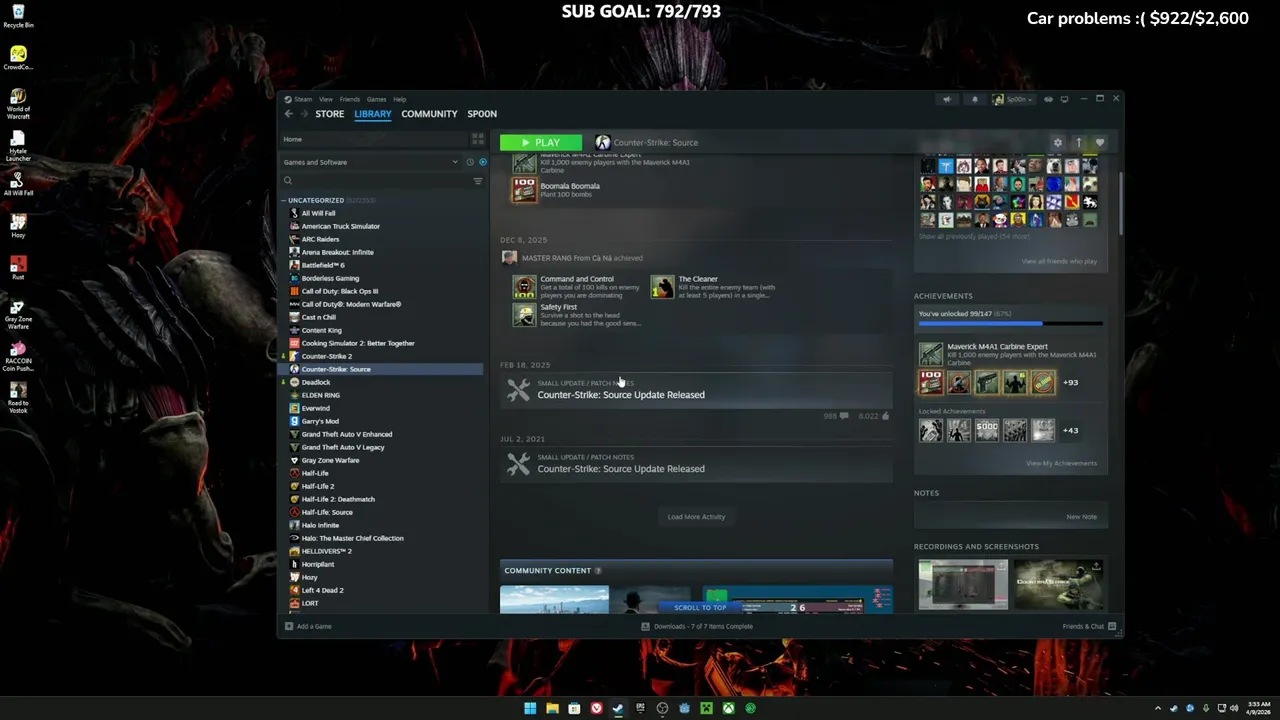Click The Cleaner achievement icon
This screenshot has height=720, width=1280.
coord(662,288)
